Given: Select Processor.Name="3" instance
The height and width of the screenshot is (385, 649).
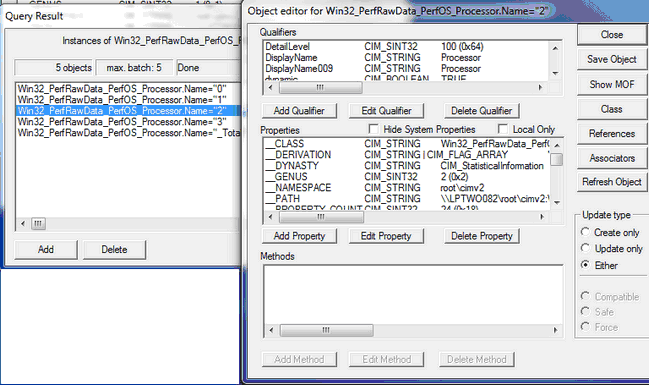Looking at the screenshot, I should (x=128, y=122).
